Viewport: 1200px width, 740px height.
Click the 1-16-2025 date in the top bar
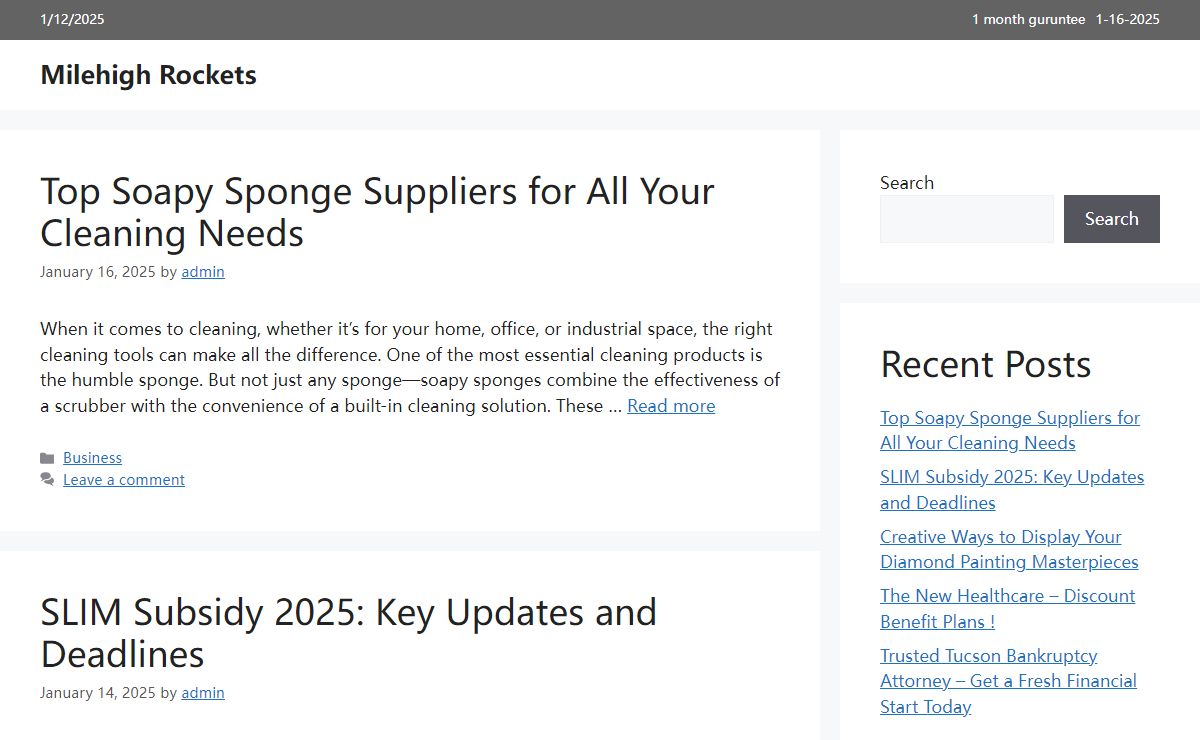coord(1127,19)
